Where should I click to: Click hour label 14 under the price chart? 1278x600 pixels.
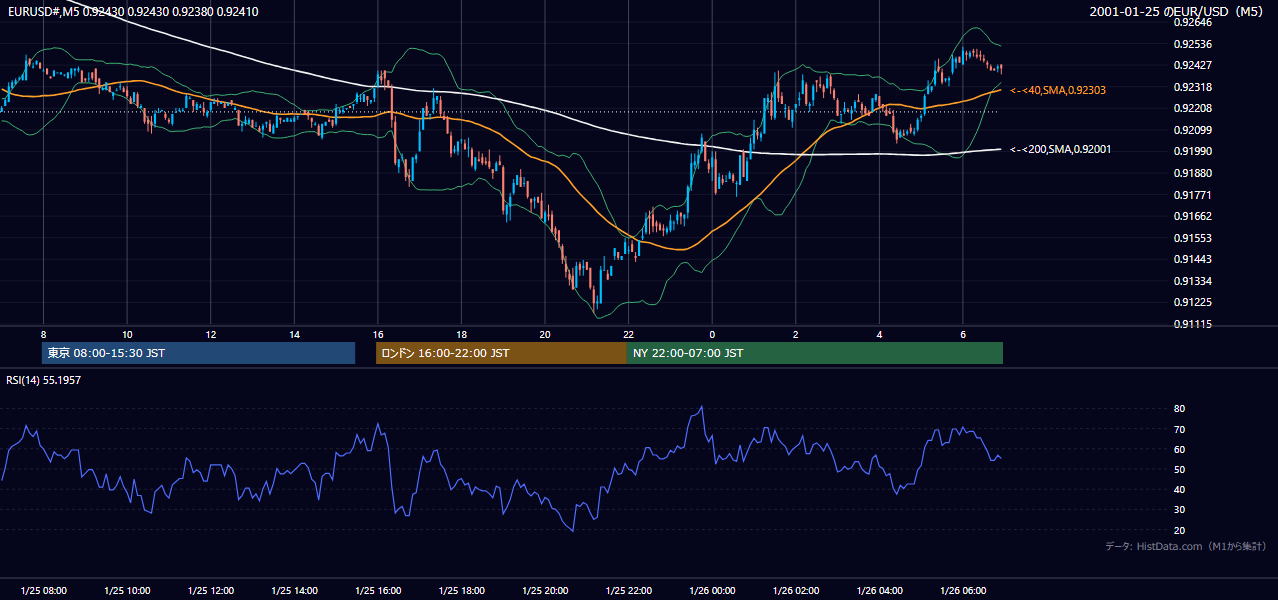(294, 334)
